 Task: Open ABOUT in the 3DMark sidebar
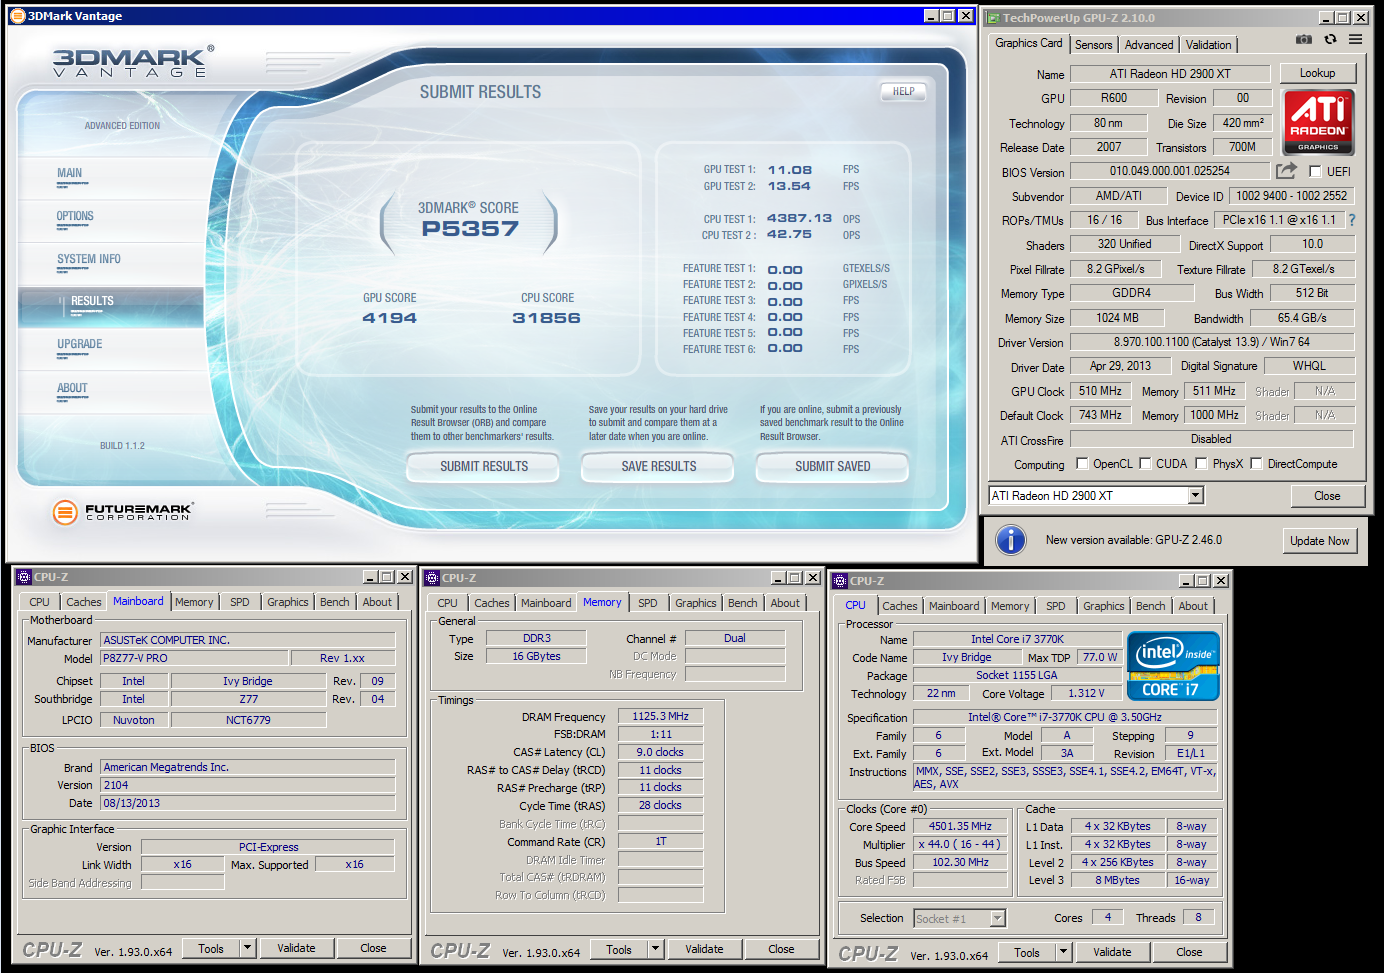tap(72, 388)
